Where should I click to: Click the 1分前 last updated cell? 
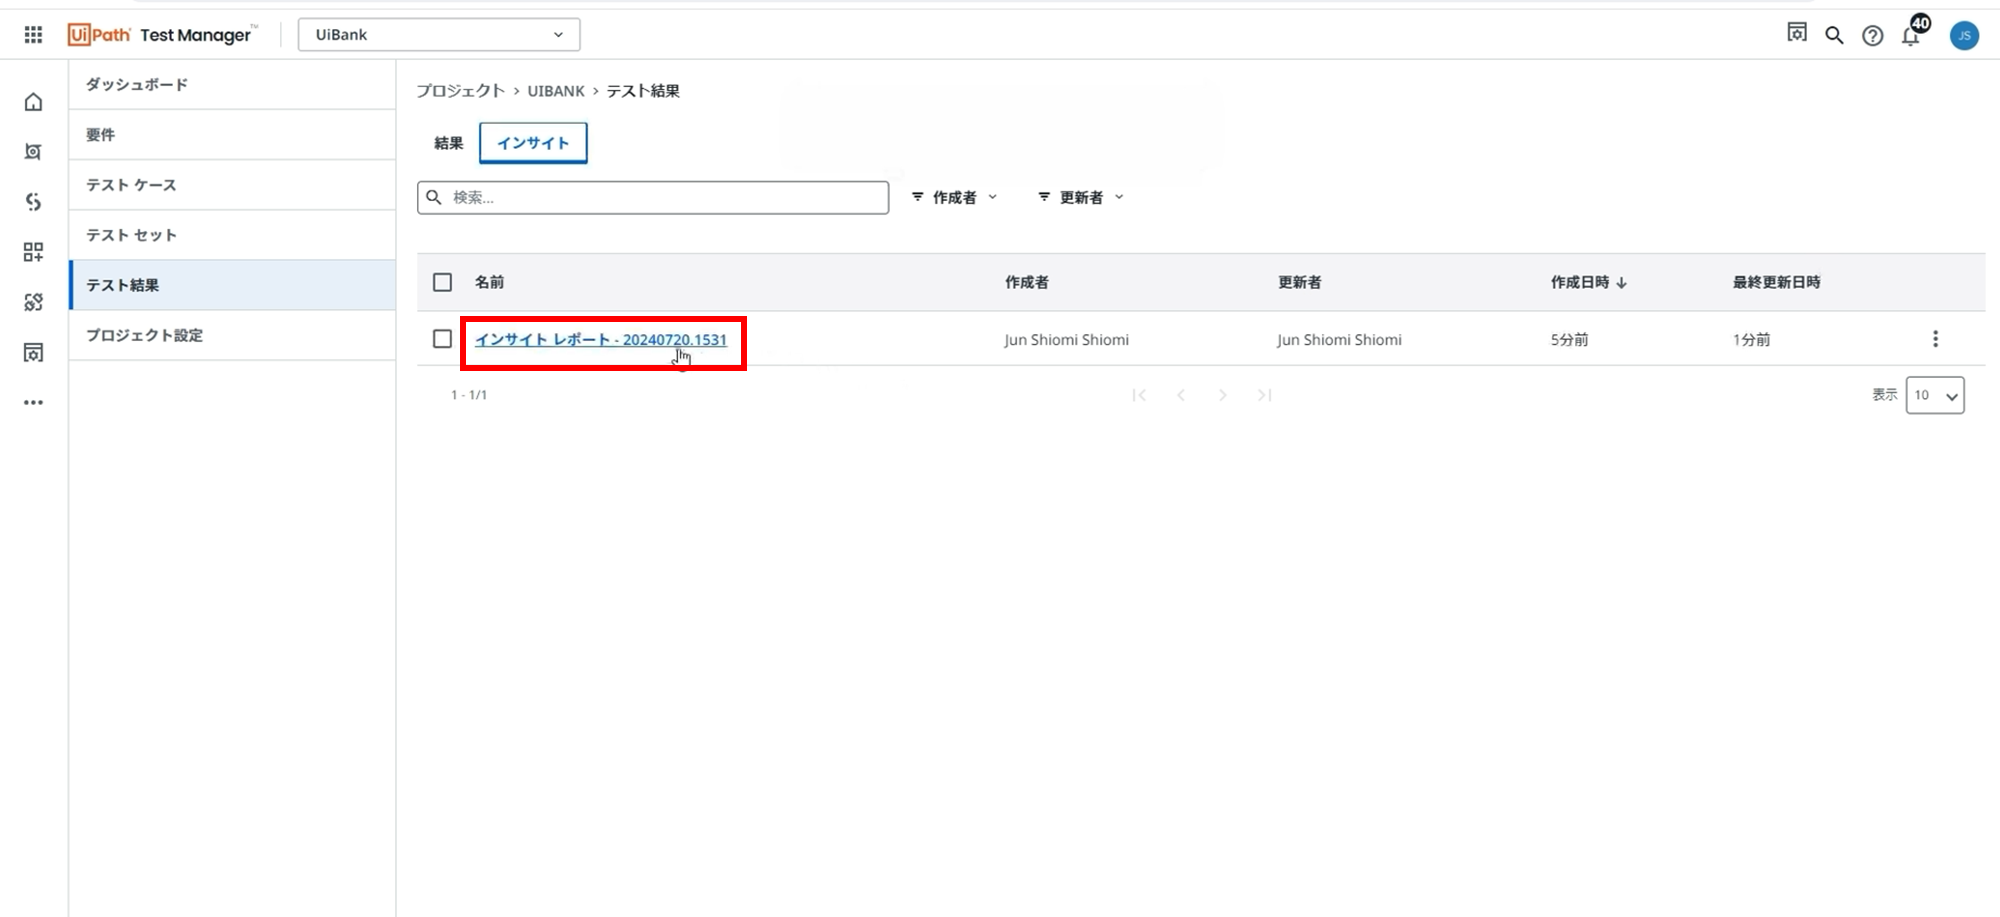click(x=1751, y=340)
